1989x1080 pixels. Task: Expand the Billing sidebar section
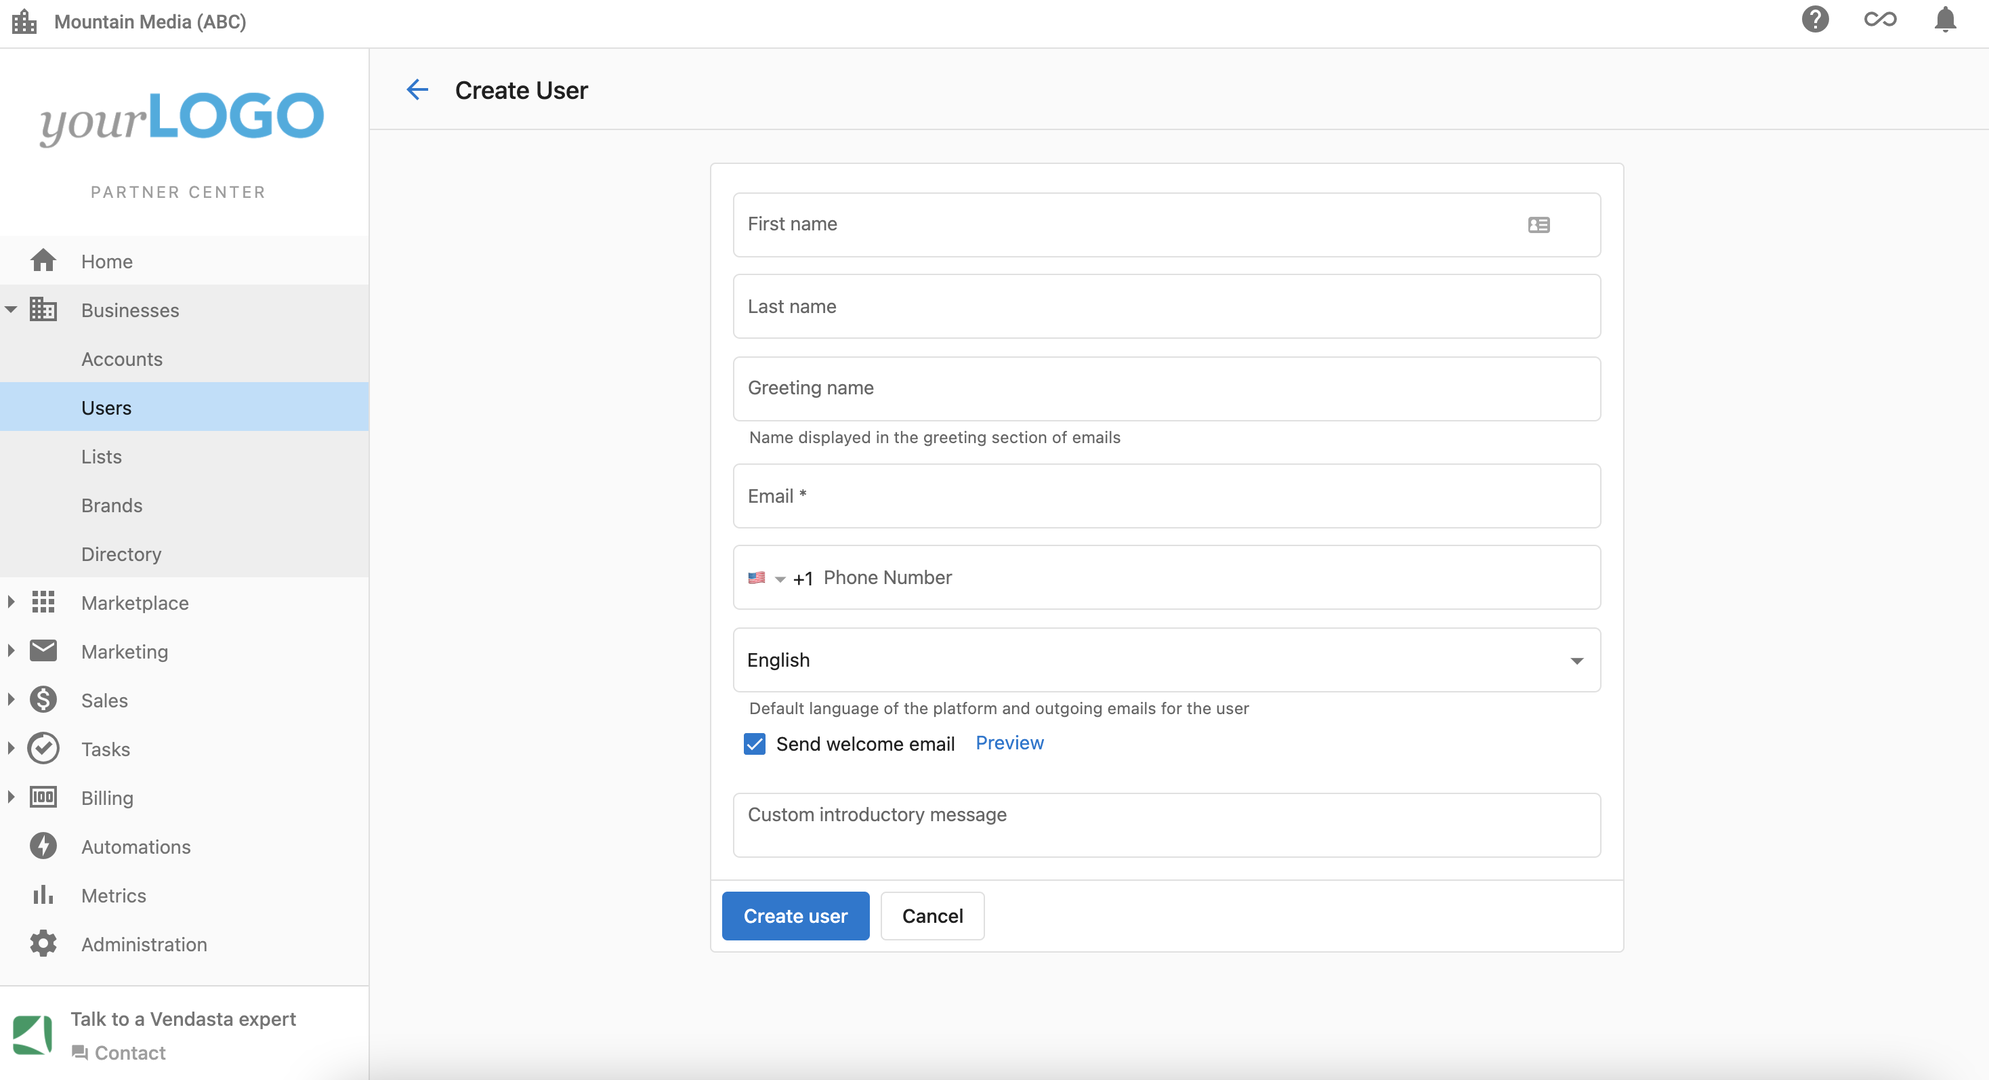click(x=11, y=797)
